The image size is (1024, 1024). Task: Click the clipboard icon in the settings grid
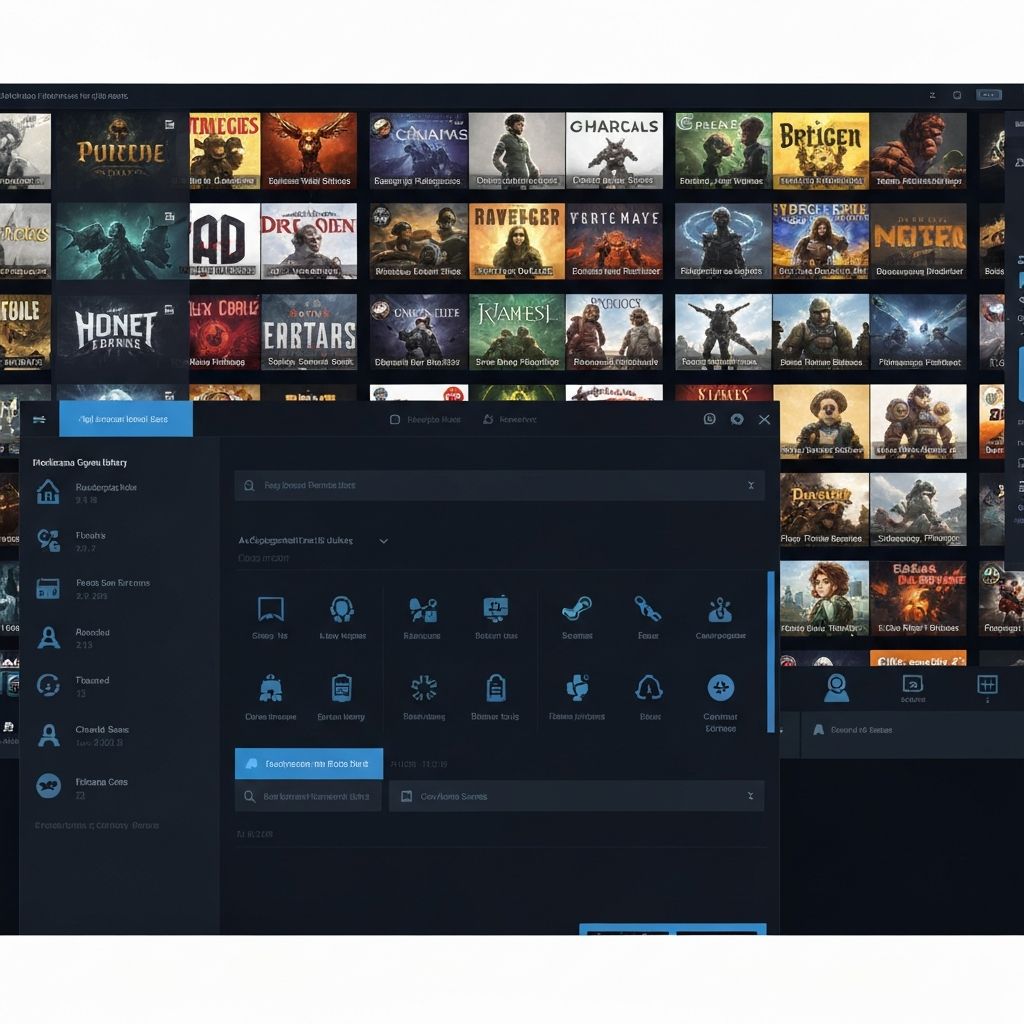(x=342, y=689)
